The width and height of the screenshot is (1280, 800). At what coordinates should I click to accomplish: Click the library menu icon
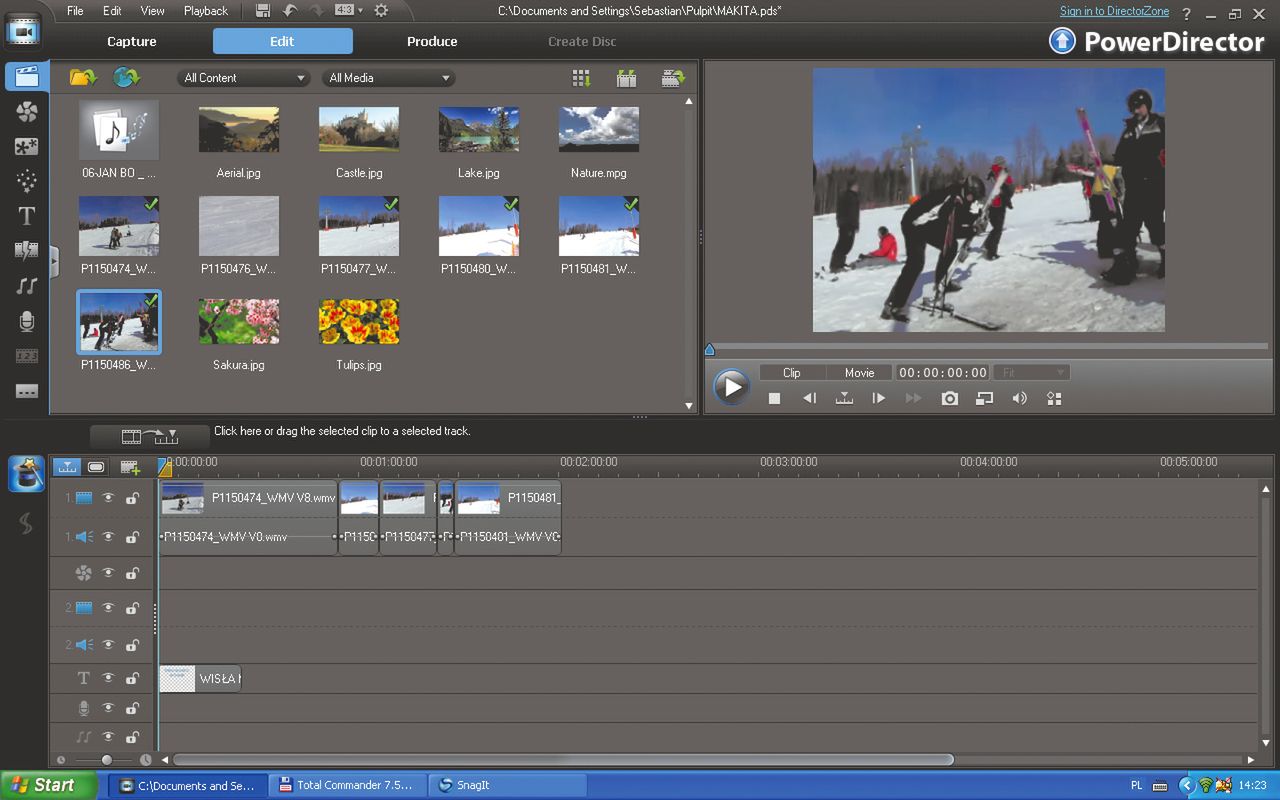click(x=673, y=78)
